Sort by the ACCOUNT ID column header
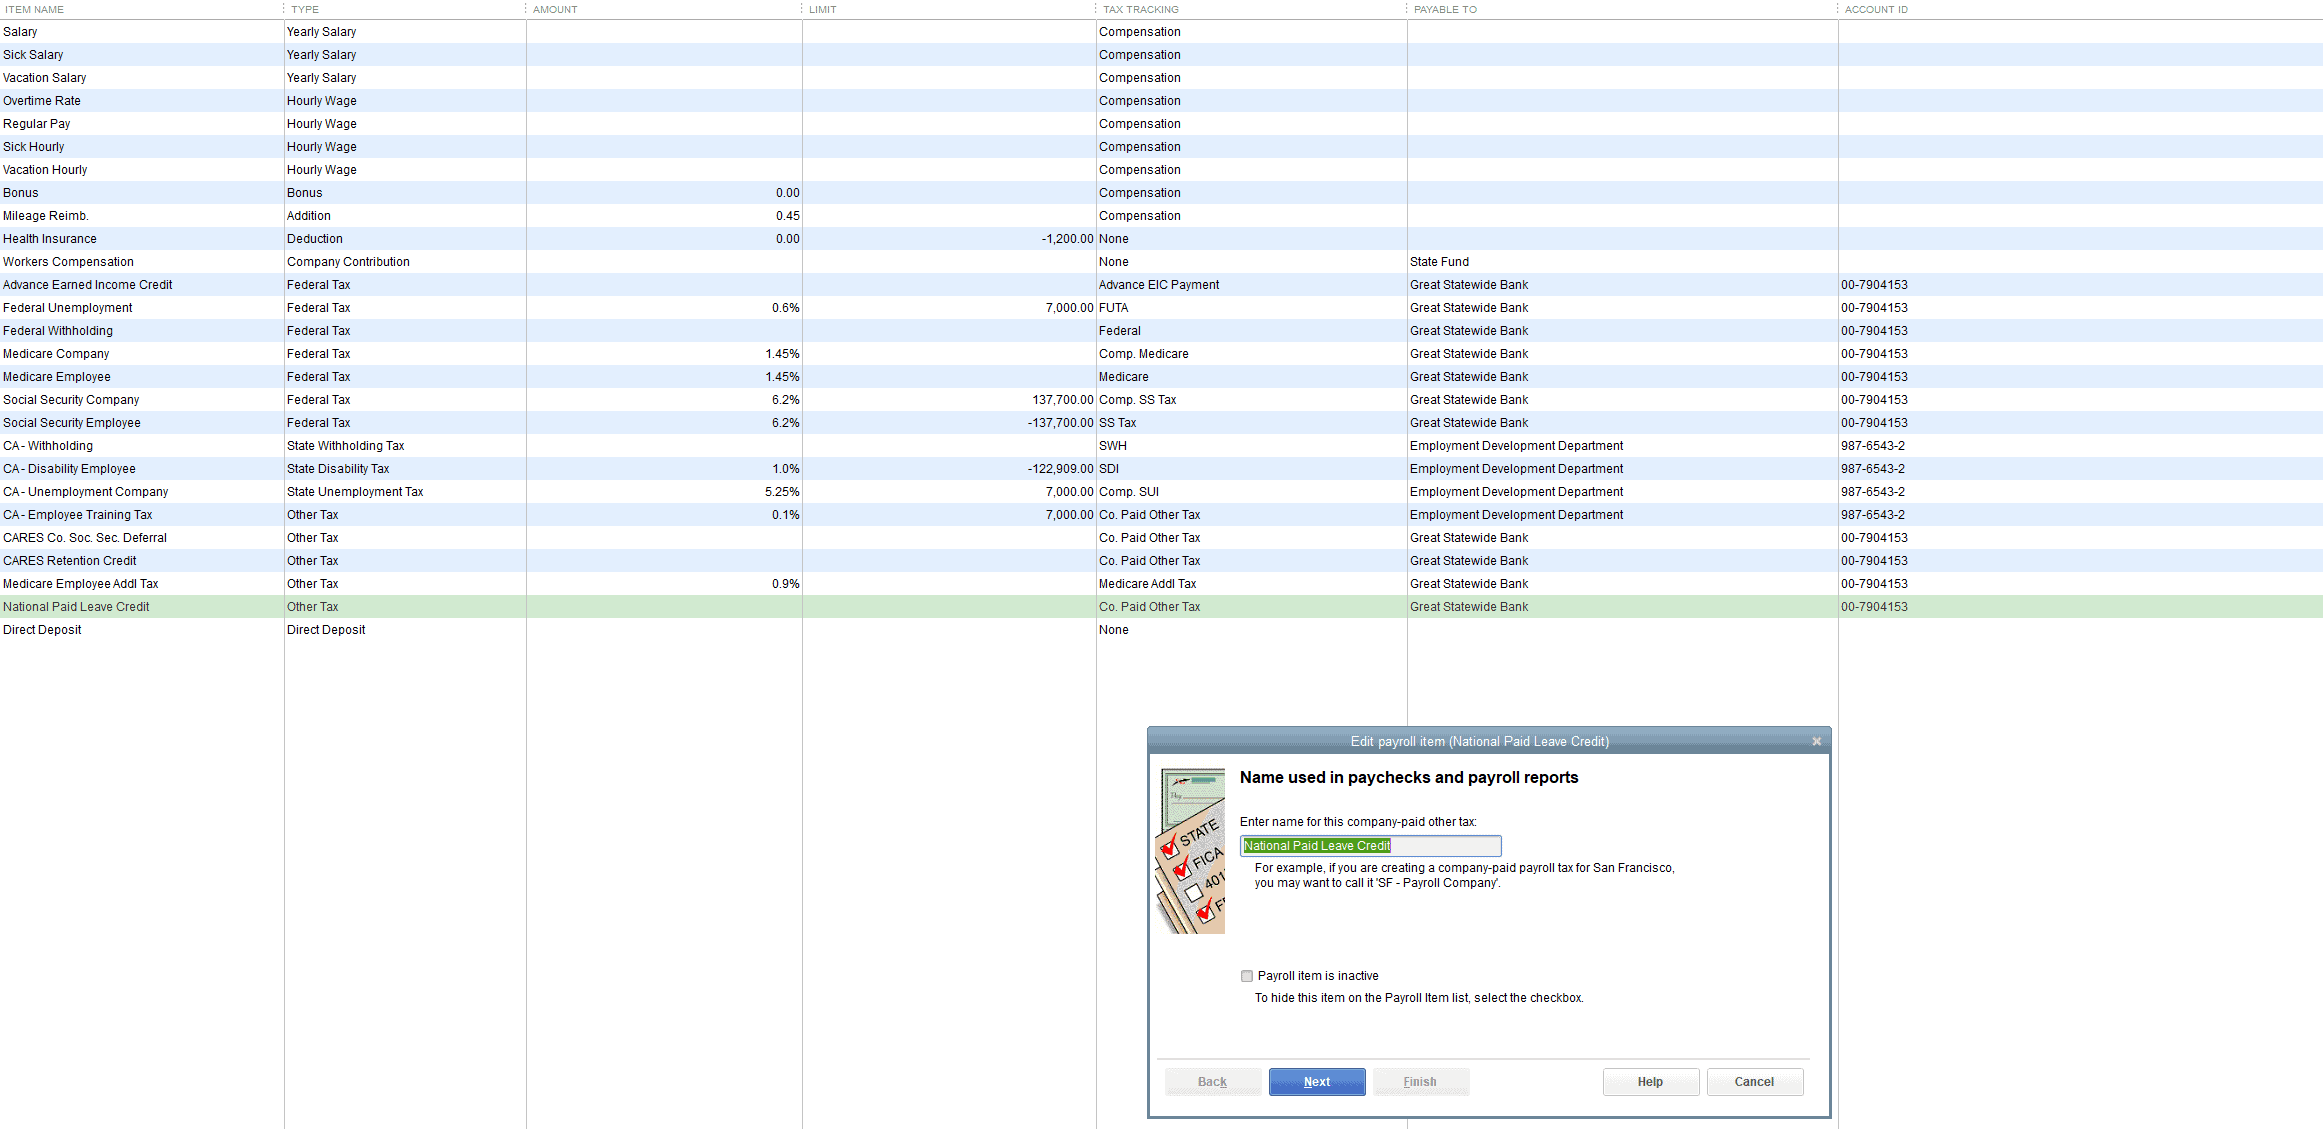 [1875, 9]
